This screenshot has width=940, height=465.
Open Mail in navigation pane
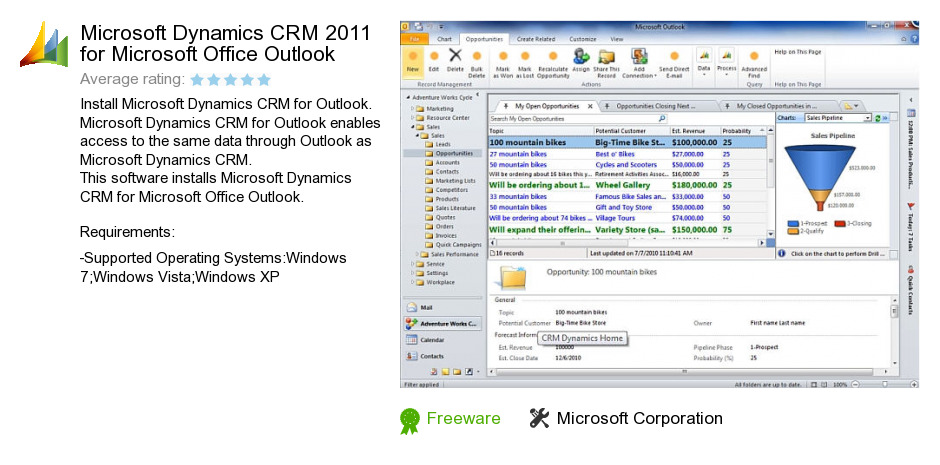(x=442, y=307)
